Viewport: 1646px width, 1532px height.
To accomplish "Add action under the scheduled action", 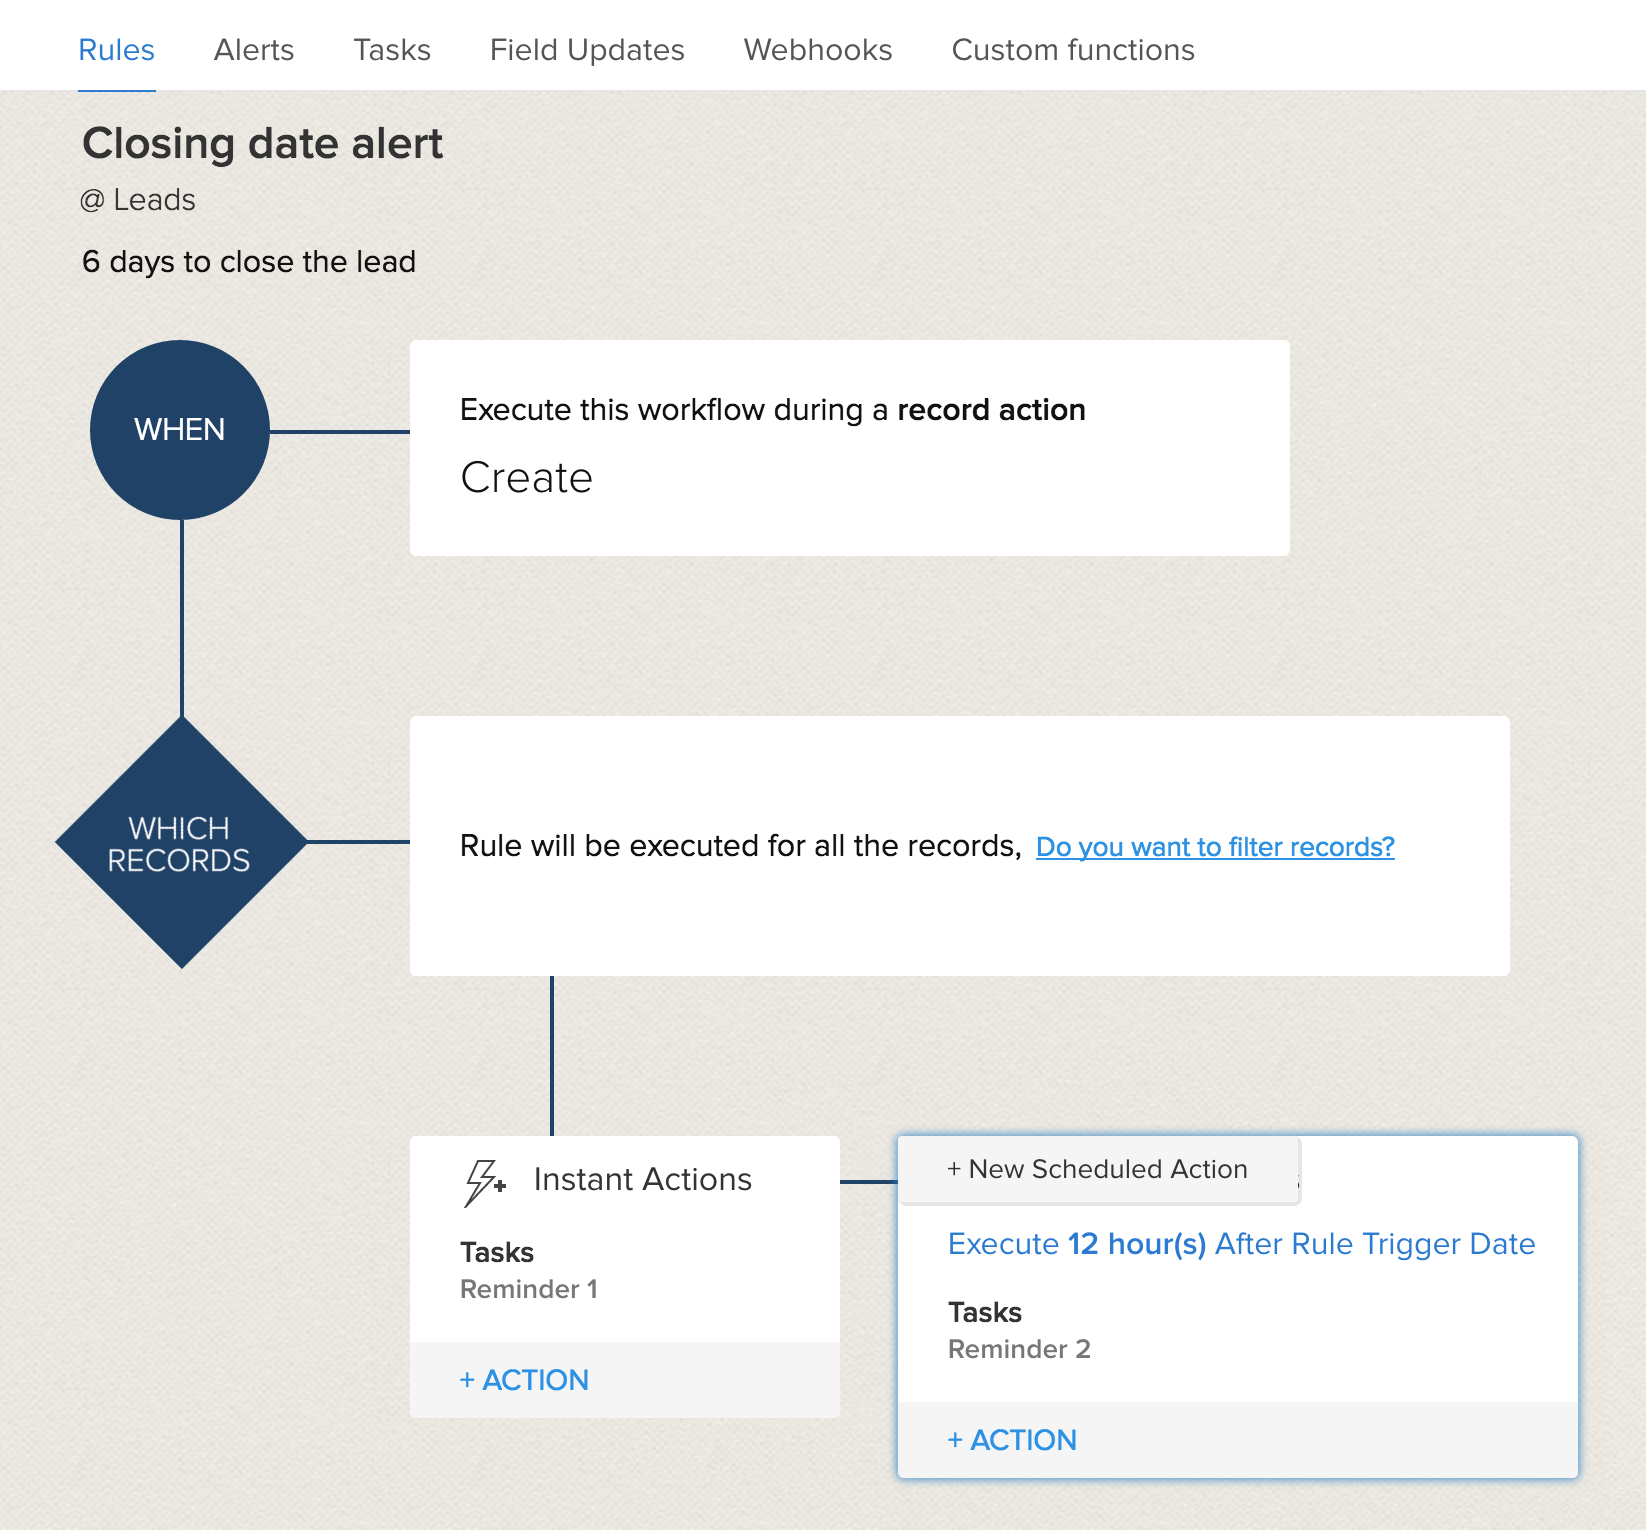I will tap(1012, 1440).
